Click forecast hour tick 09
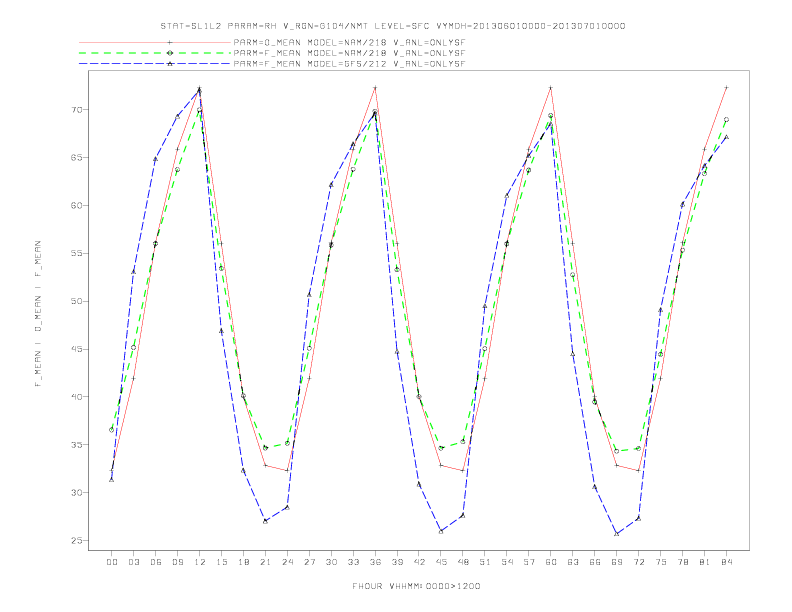 click(x=177, y=562)
